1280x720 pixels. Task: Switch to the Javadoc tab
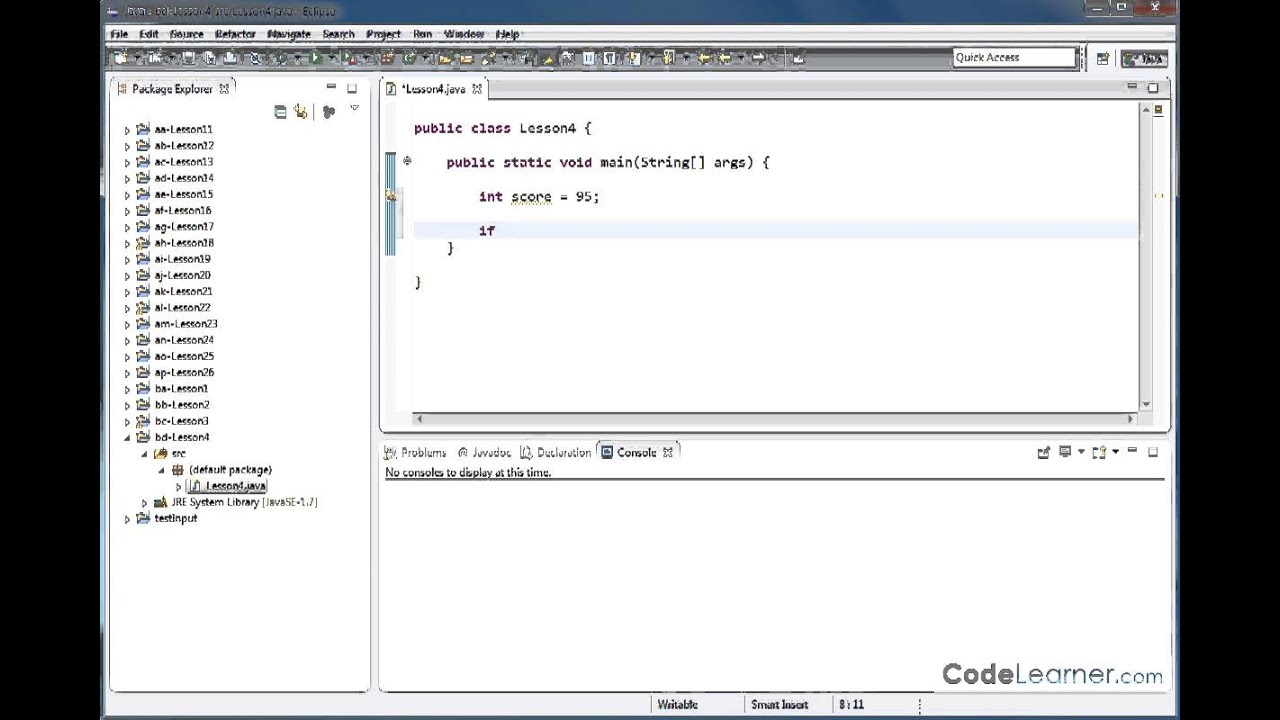[484, 452]
